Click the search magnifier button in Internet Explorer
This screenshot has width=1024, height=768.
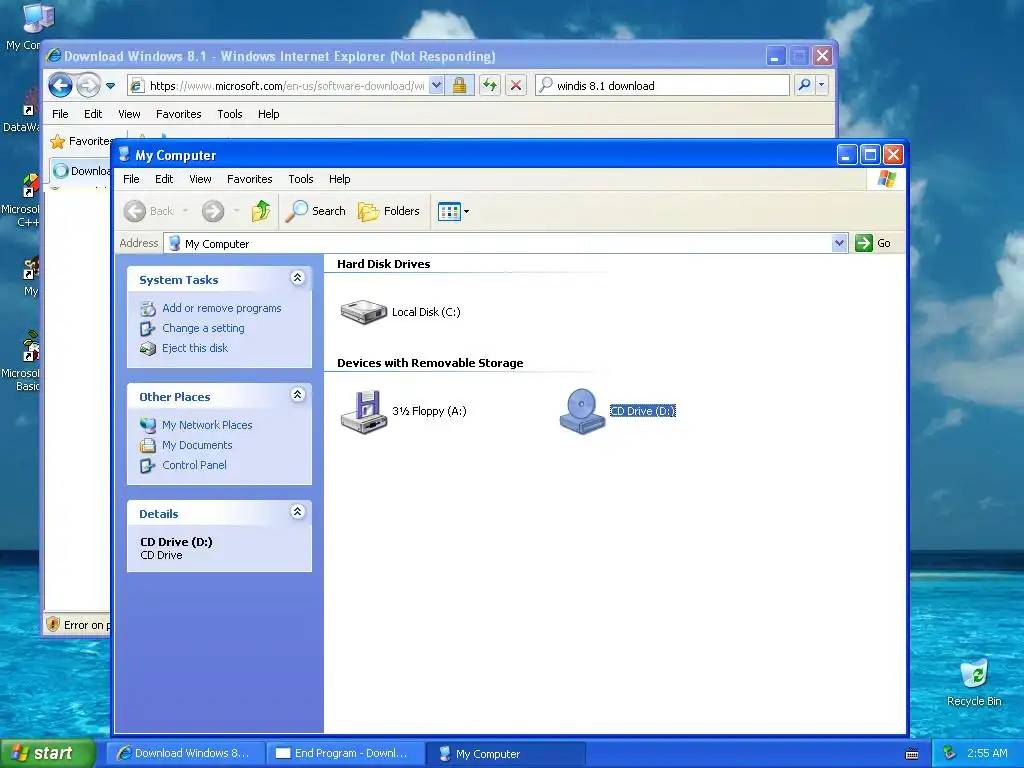pos(805,85)
